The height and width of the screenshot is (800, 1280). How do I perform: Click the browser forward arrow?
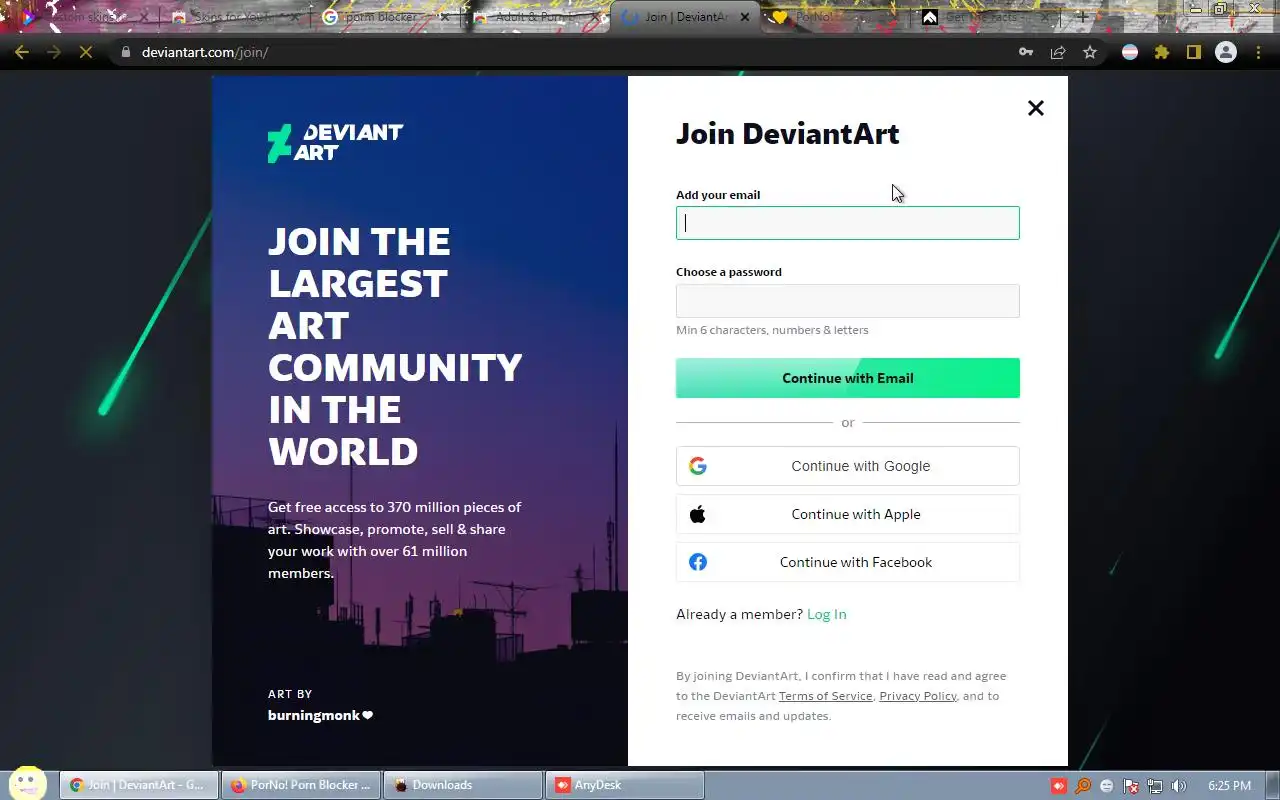(54, 52)
